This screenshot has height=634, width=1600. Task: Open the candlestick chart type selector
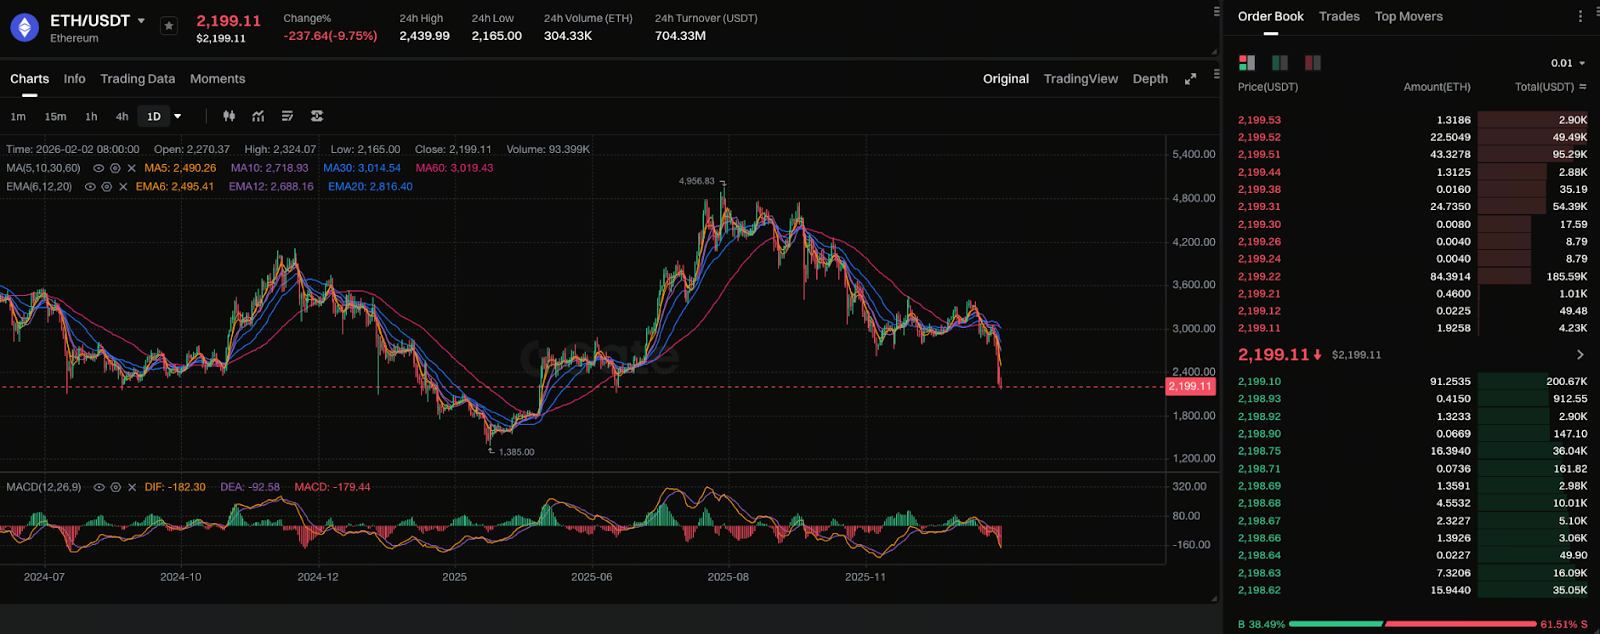[229, 116]
